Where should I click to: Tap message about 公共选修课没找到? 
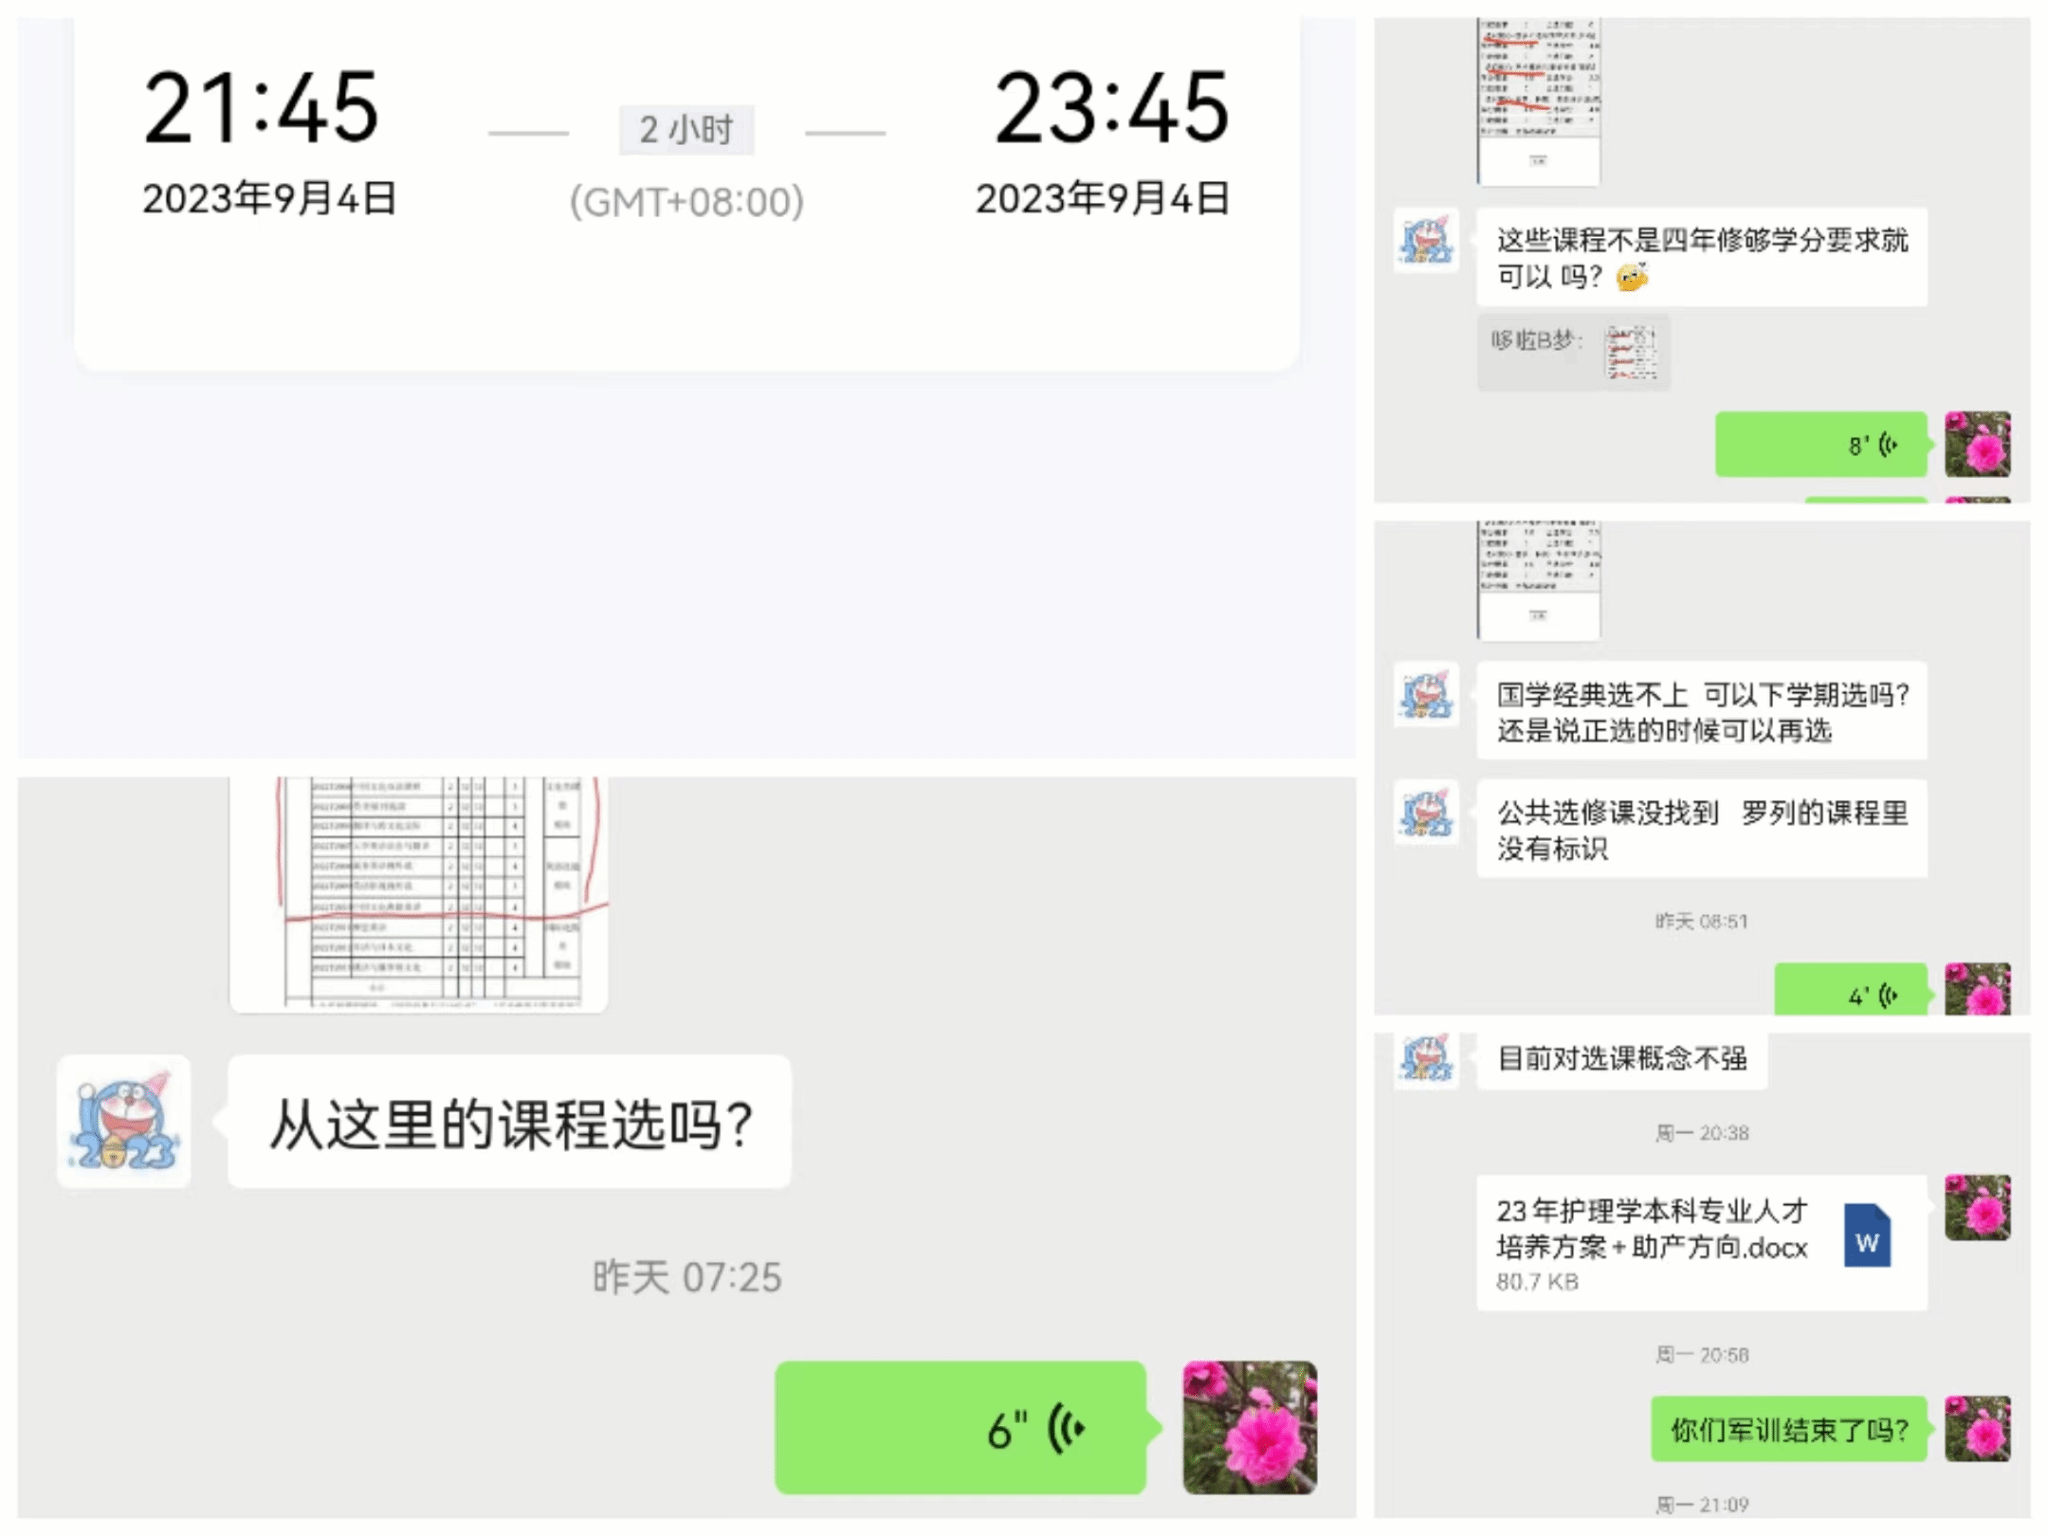pyautogui.click(x=1700, y=829)
